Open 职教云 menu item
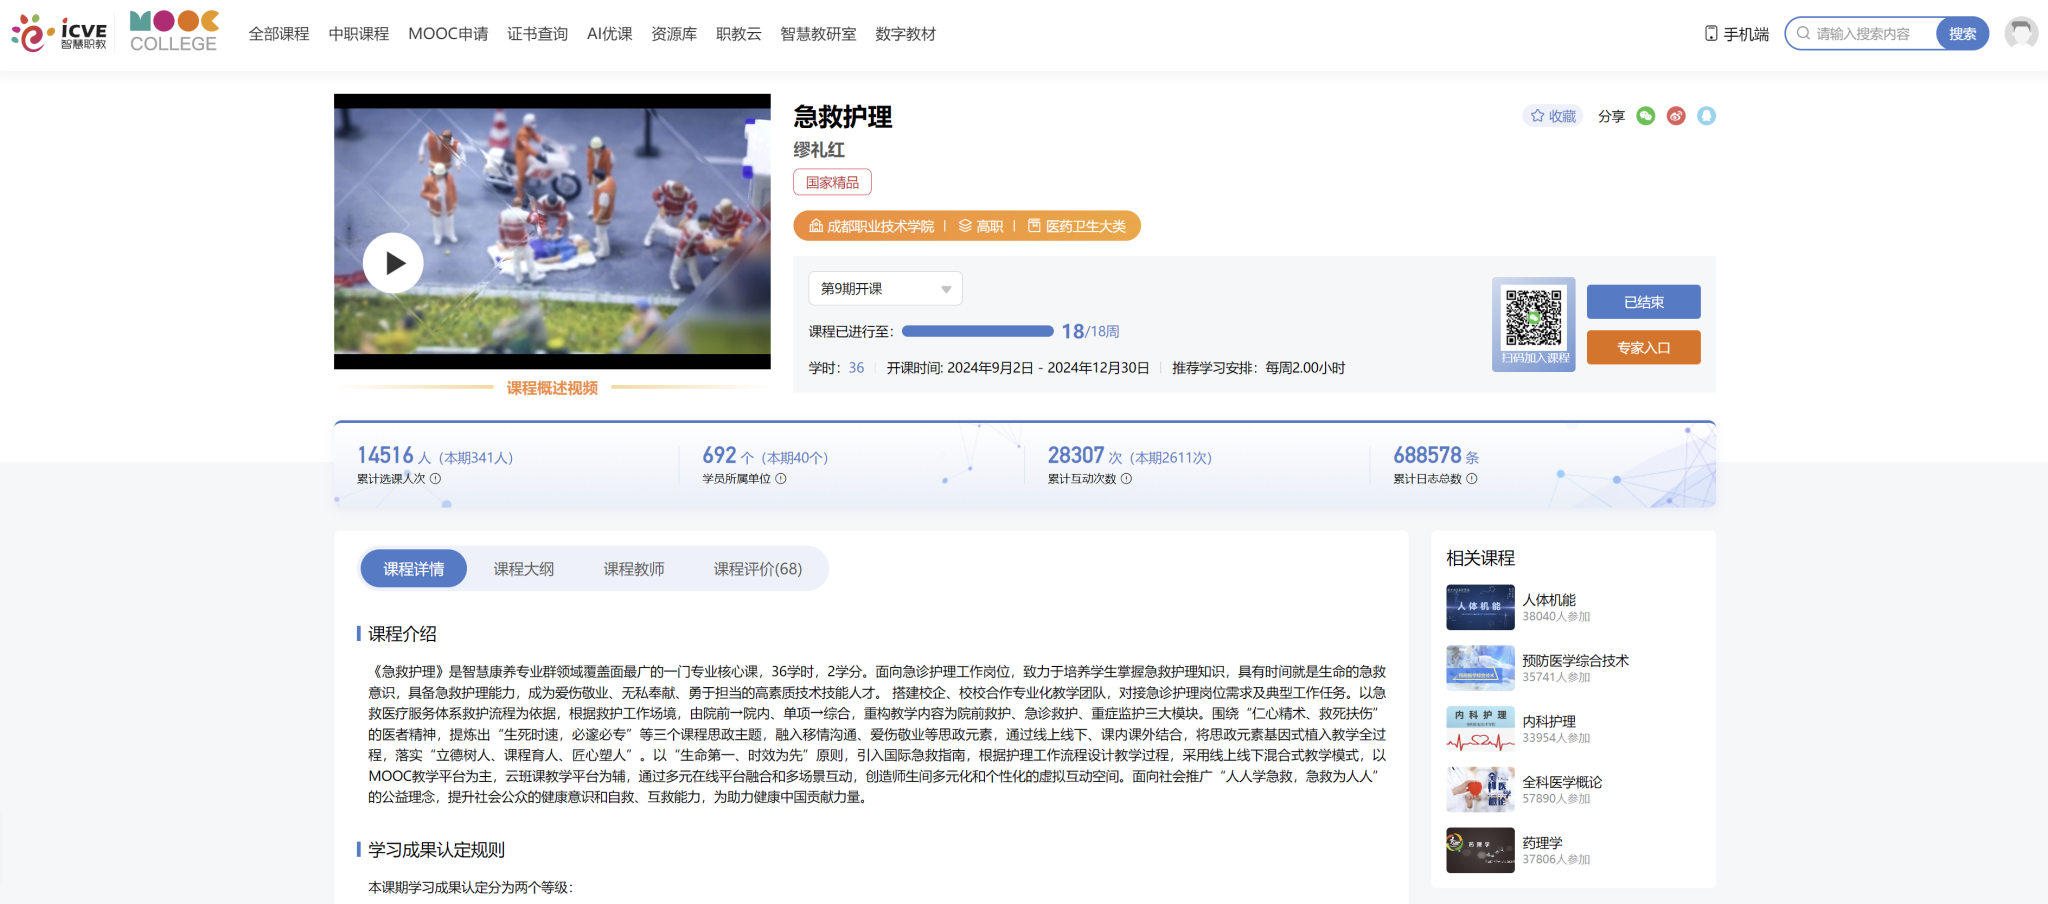Screen dimensions: 2048x904 click(739, 34)
